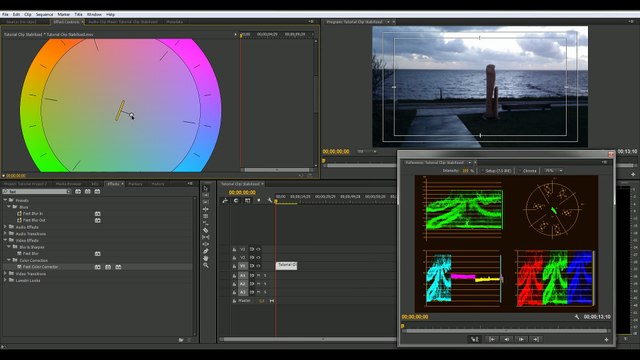
Task: Select the Fast Blur In preset
Action: 33,213
